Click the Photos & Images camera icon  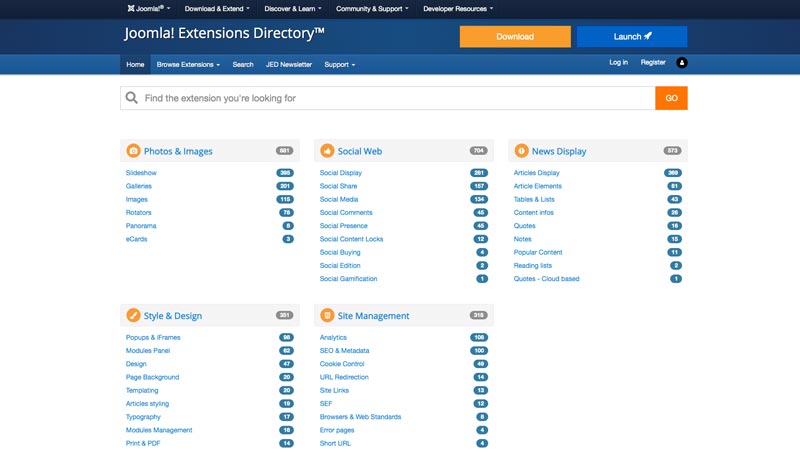point(133,151)
